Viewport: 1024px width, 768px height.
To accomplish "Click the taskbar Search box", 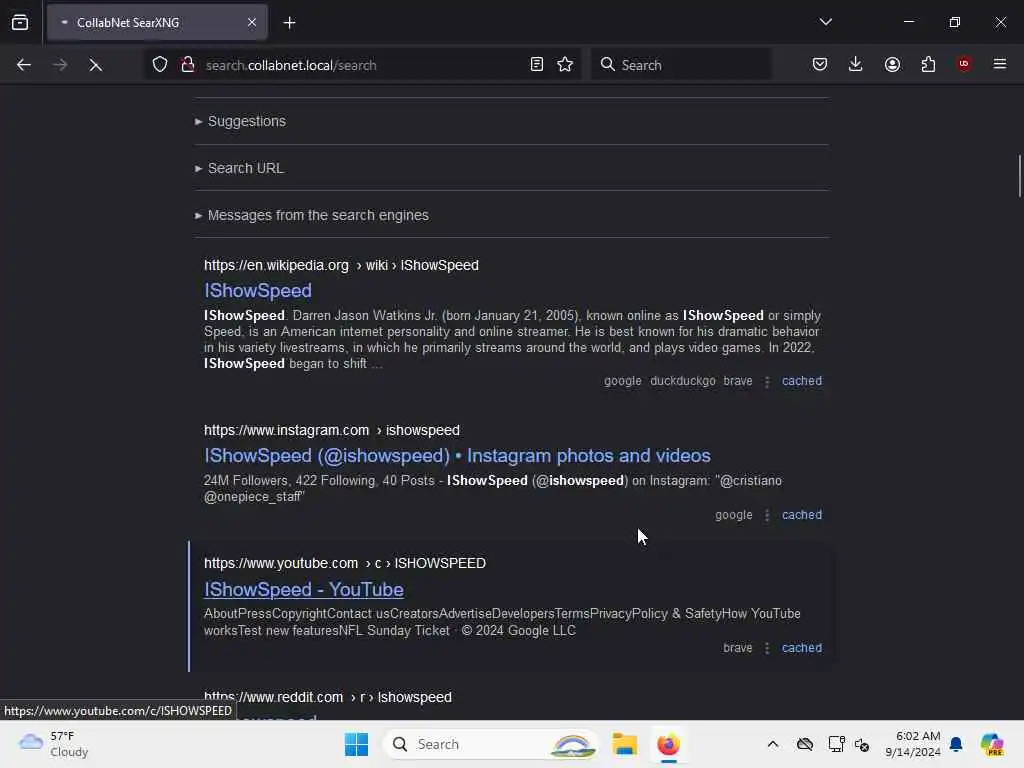I will (490, 744).
